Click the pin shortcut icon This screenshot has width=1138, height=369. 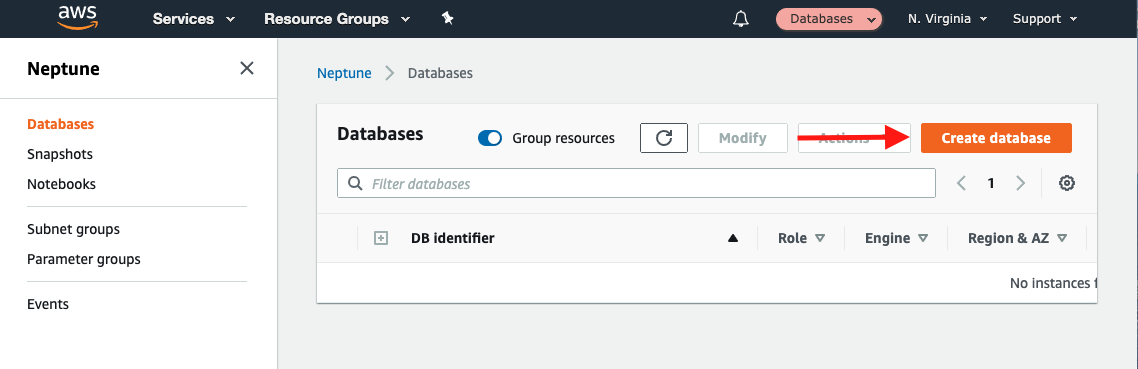point(448,19)
